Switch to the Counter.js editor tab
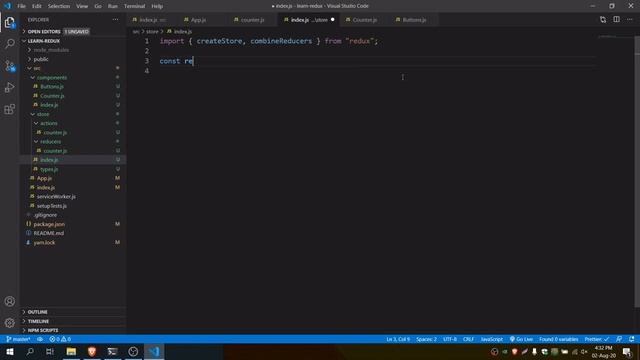The image size is (640, 360). pos(364,20)
